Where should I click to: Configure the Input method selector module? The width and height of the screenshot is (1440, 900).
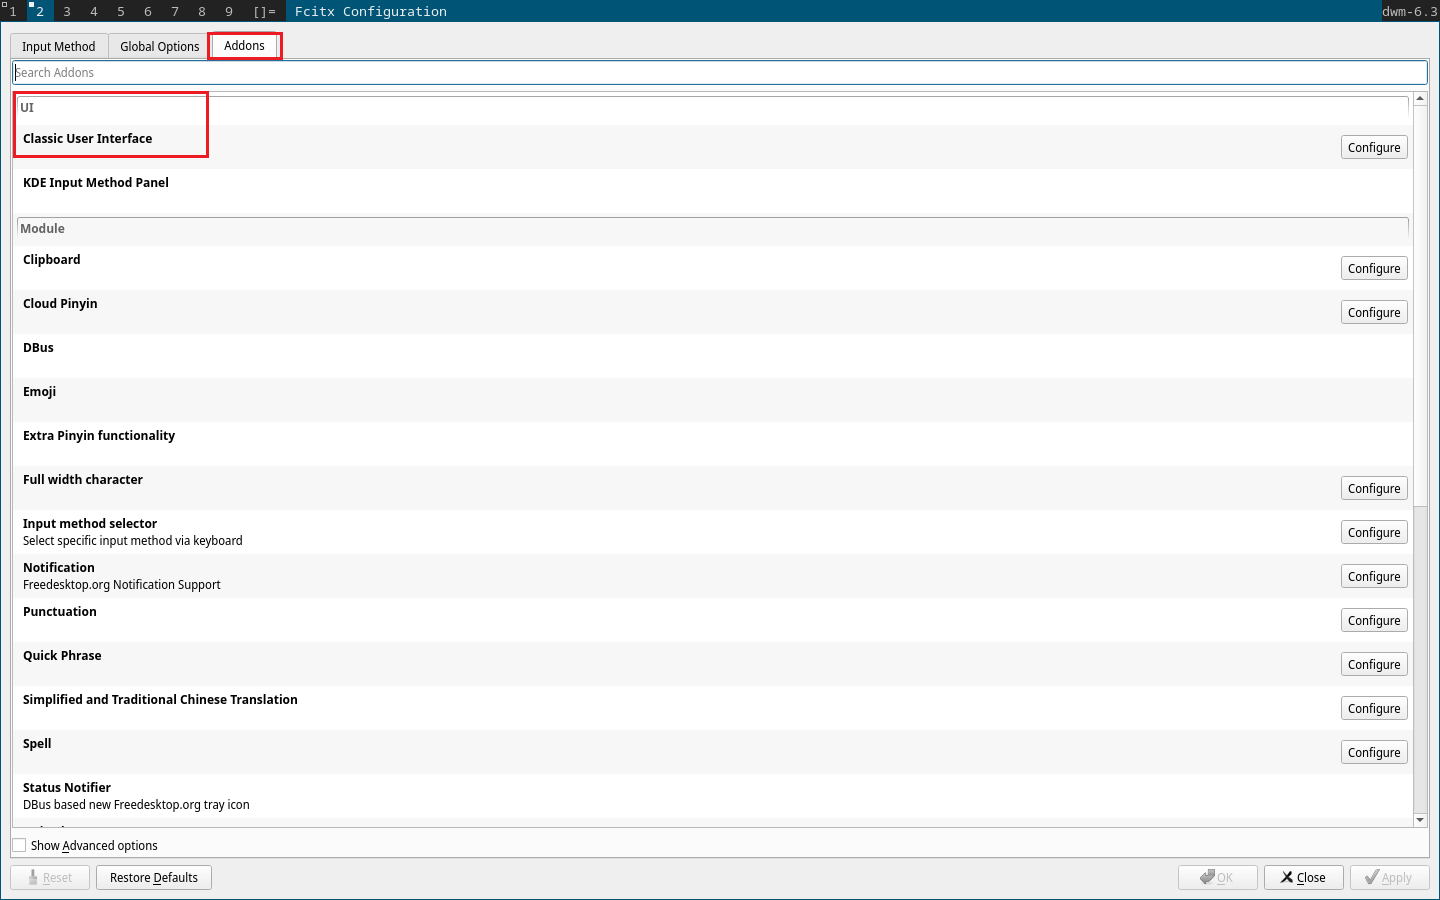click(1374, 532)
